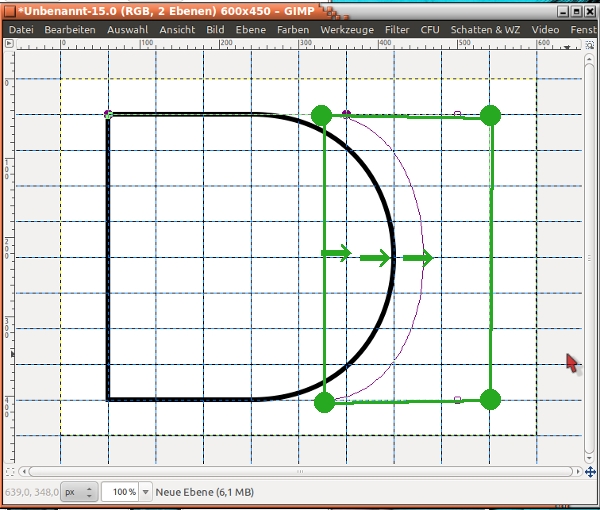Open the Bearbeiten menu
The width and height of the screenshot is (600, 510).
click(70, 30)
